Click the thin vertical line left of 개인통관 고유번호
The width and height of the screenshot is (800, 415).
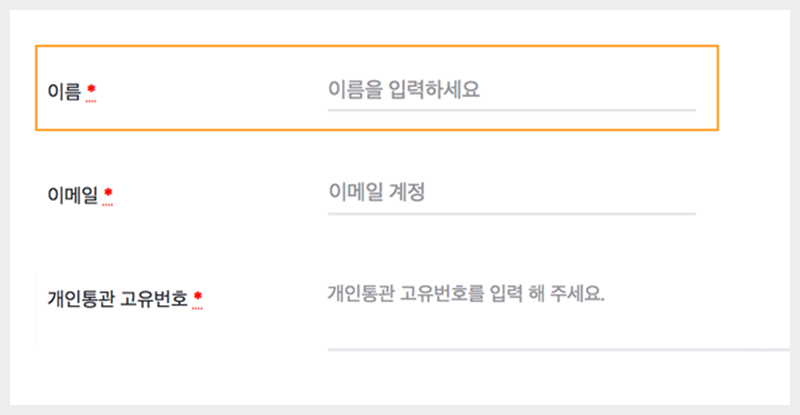pos(37,306)
